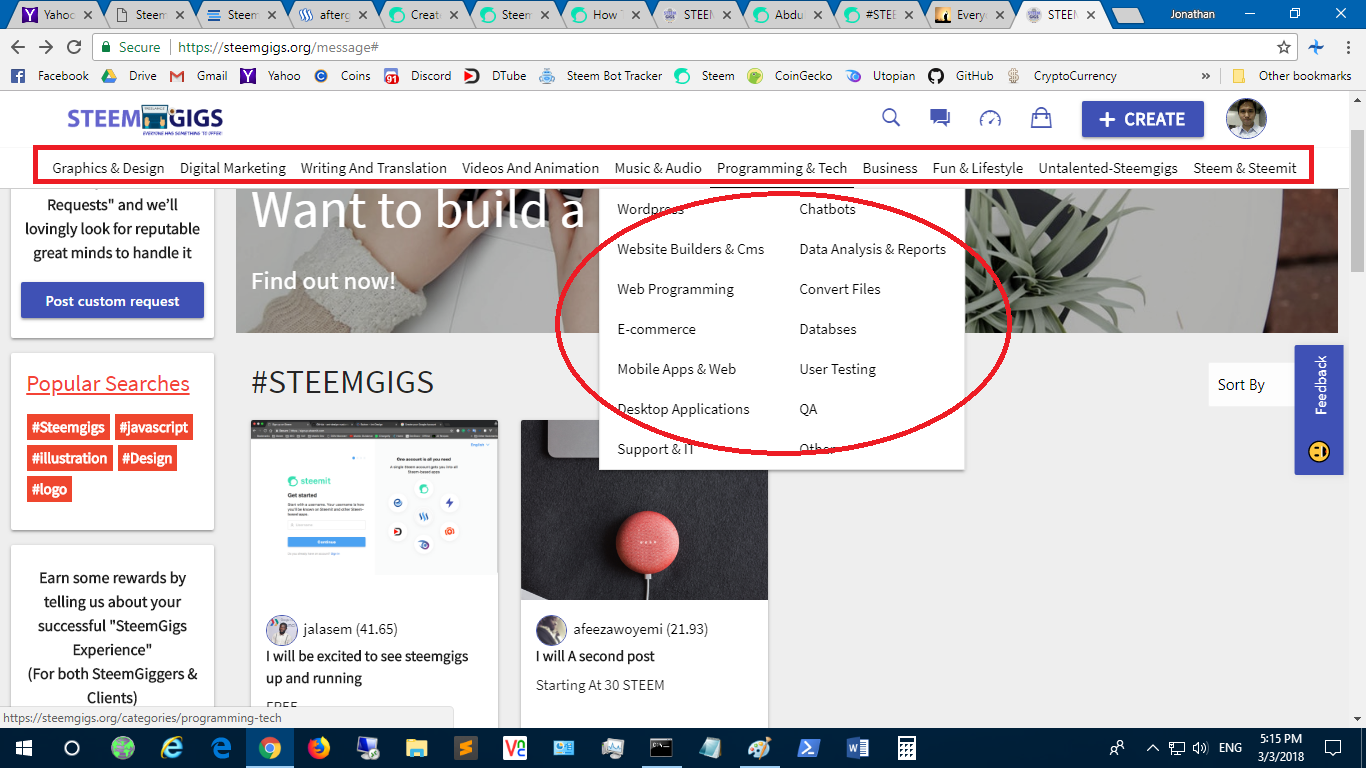Screen dimensions: 1366x768
Task: Open the Untalented-Steemgigs category
Action: 1108,168
